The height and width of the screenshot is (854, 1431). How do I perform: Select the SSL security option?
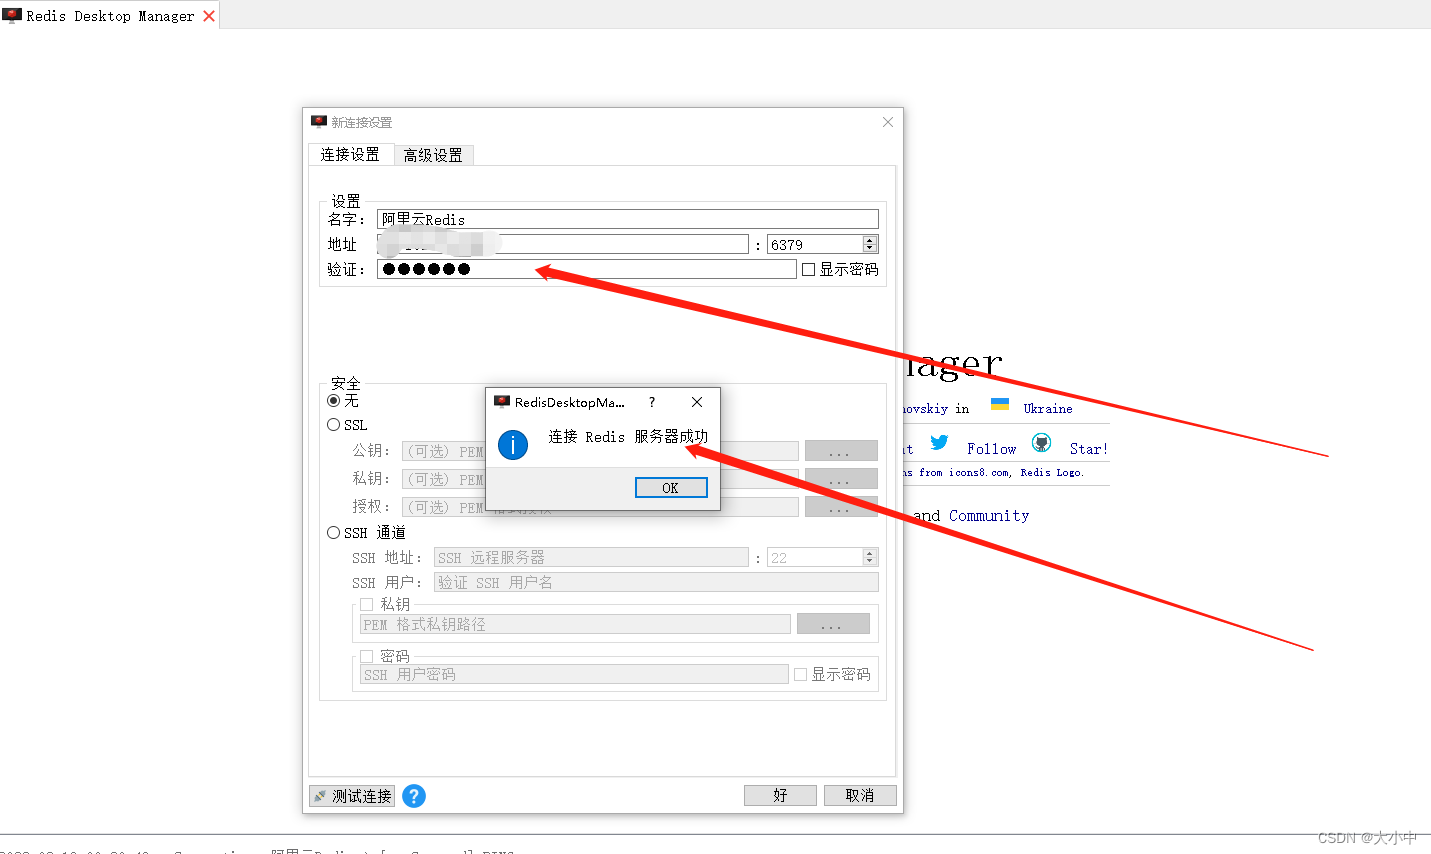pos(331,424)
